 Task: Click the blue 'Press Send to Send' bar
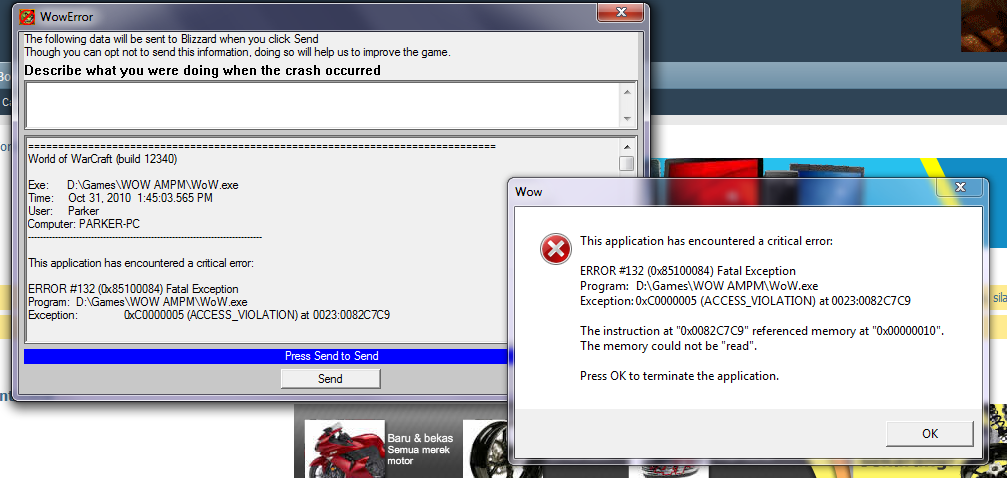(266, 356)
